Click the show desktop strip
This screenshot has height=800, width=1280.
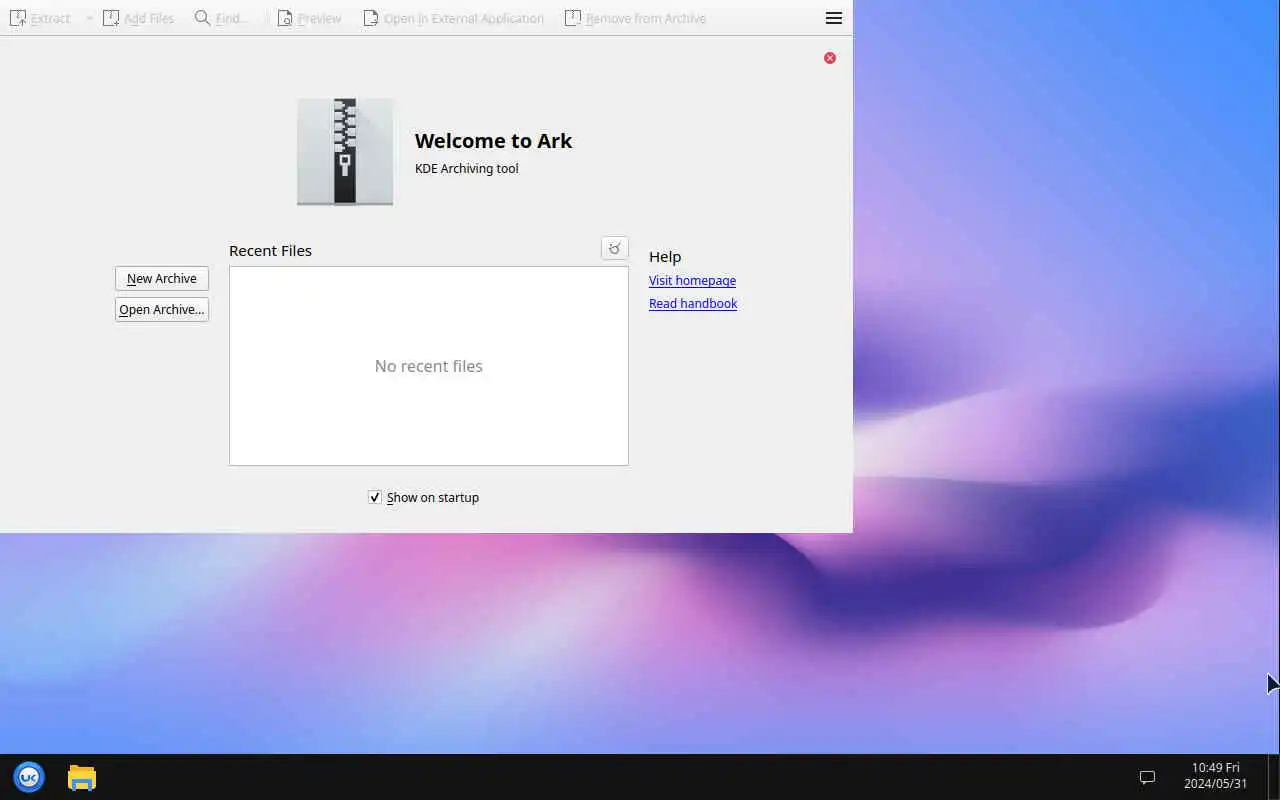[1274, 777]
